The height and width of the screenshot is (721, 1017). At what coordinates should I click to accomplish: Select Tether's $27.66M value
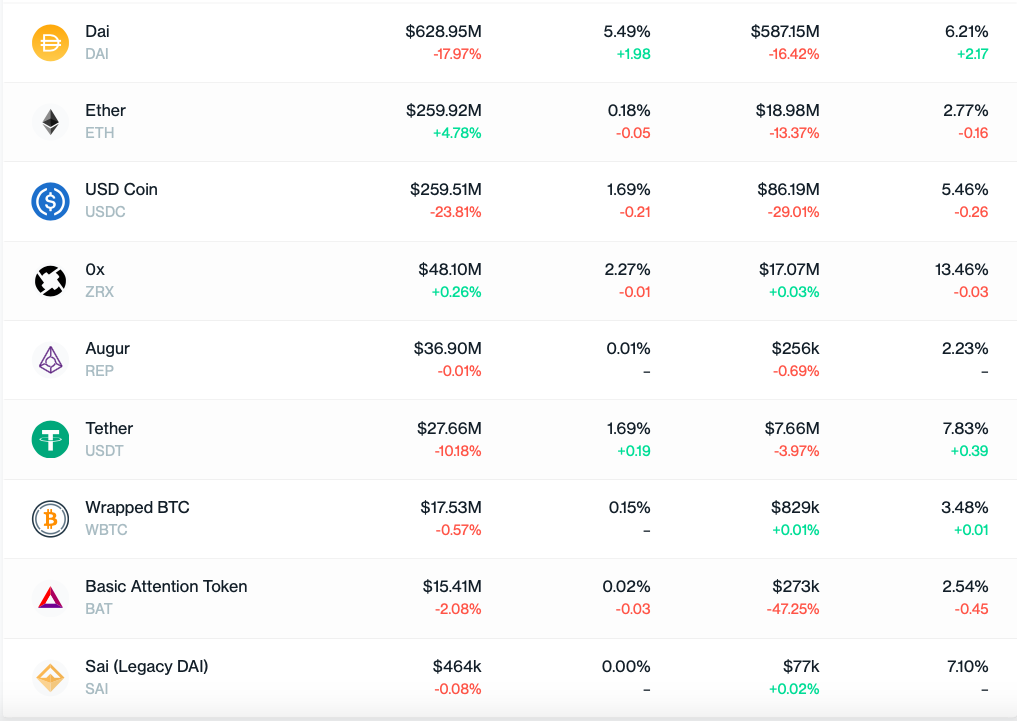tap(449, 428)
